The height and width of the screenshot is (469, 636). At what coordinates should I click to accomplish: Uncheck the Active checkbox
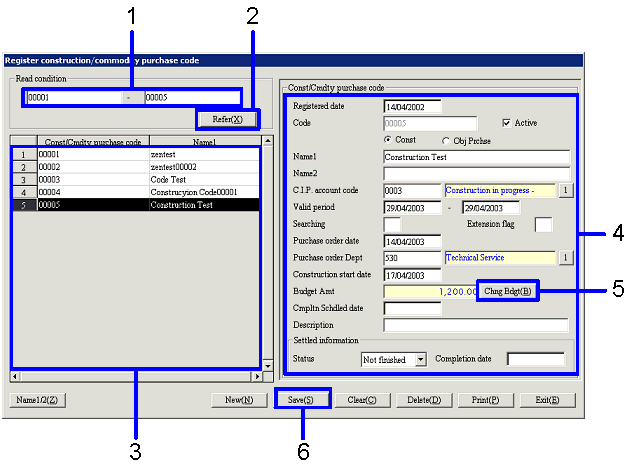507,122
